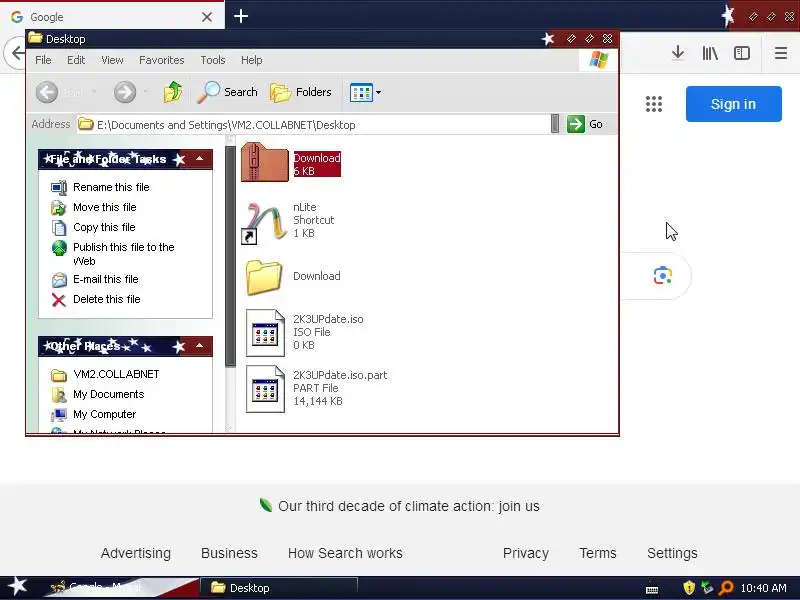Open the Google apps grid icon
The image size is (800, 600).
654,104
